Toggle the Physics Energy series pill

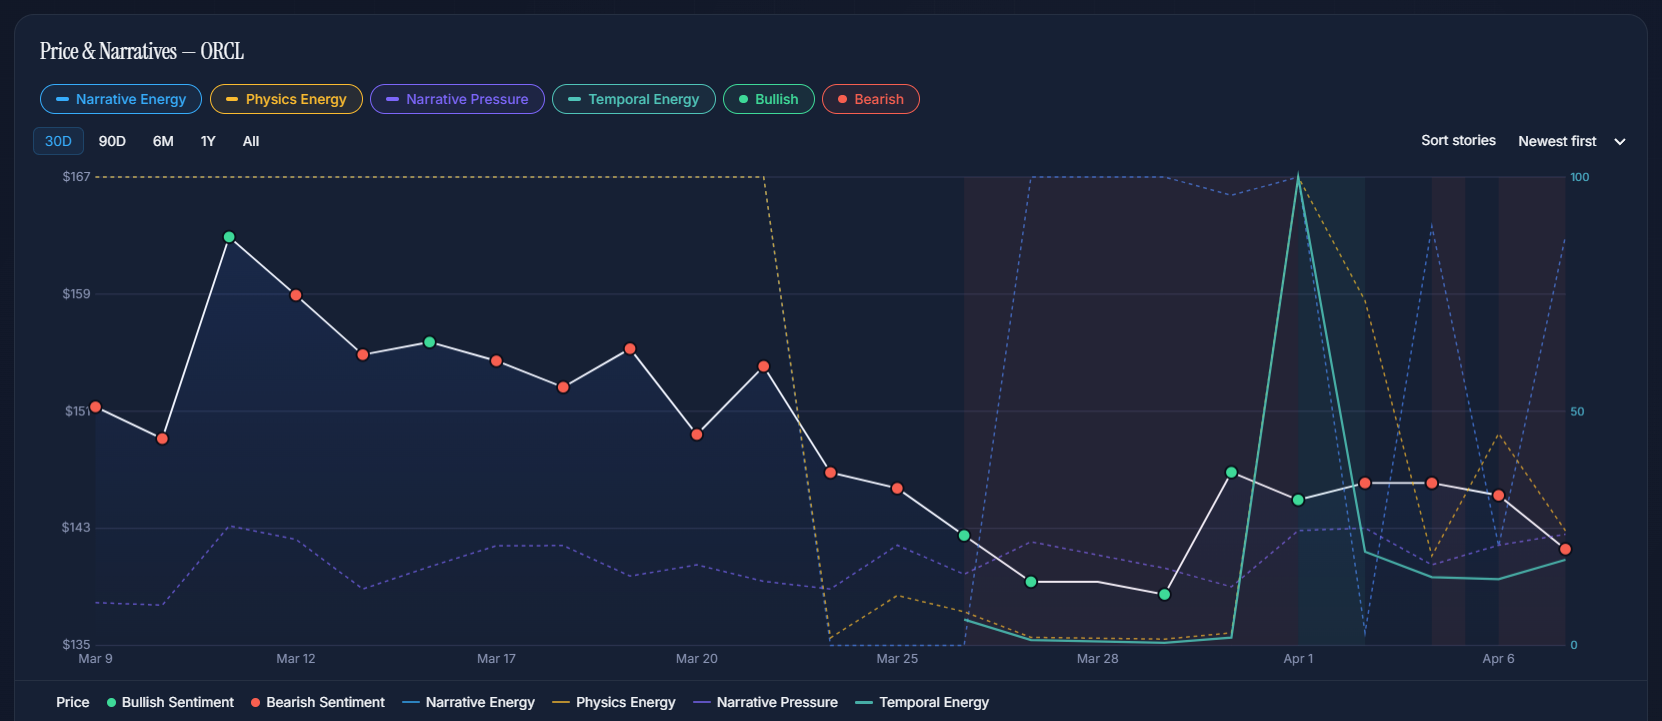(x=286, y=99)
